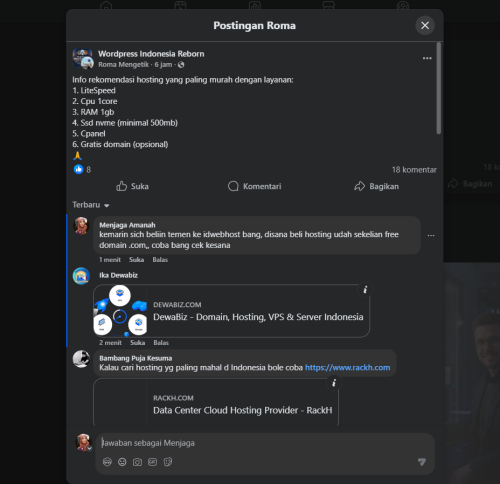The width and height of the screenshot is (500, 484).
Task: Click 1 menit comment timestamp
Action: tap(110, 260)
